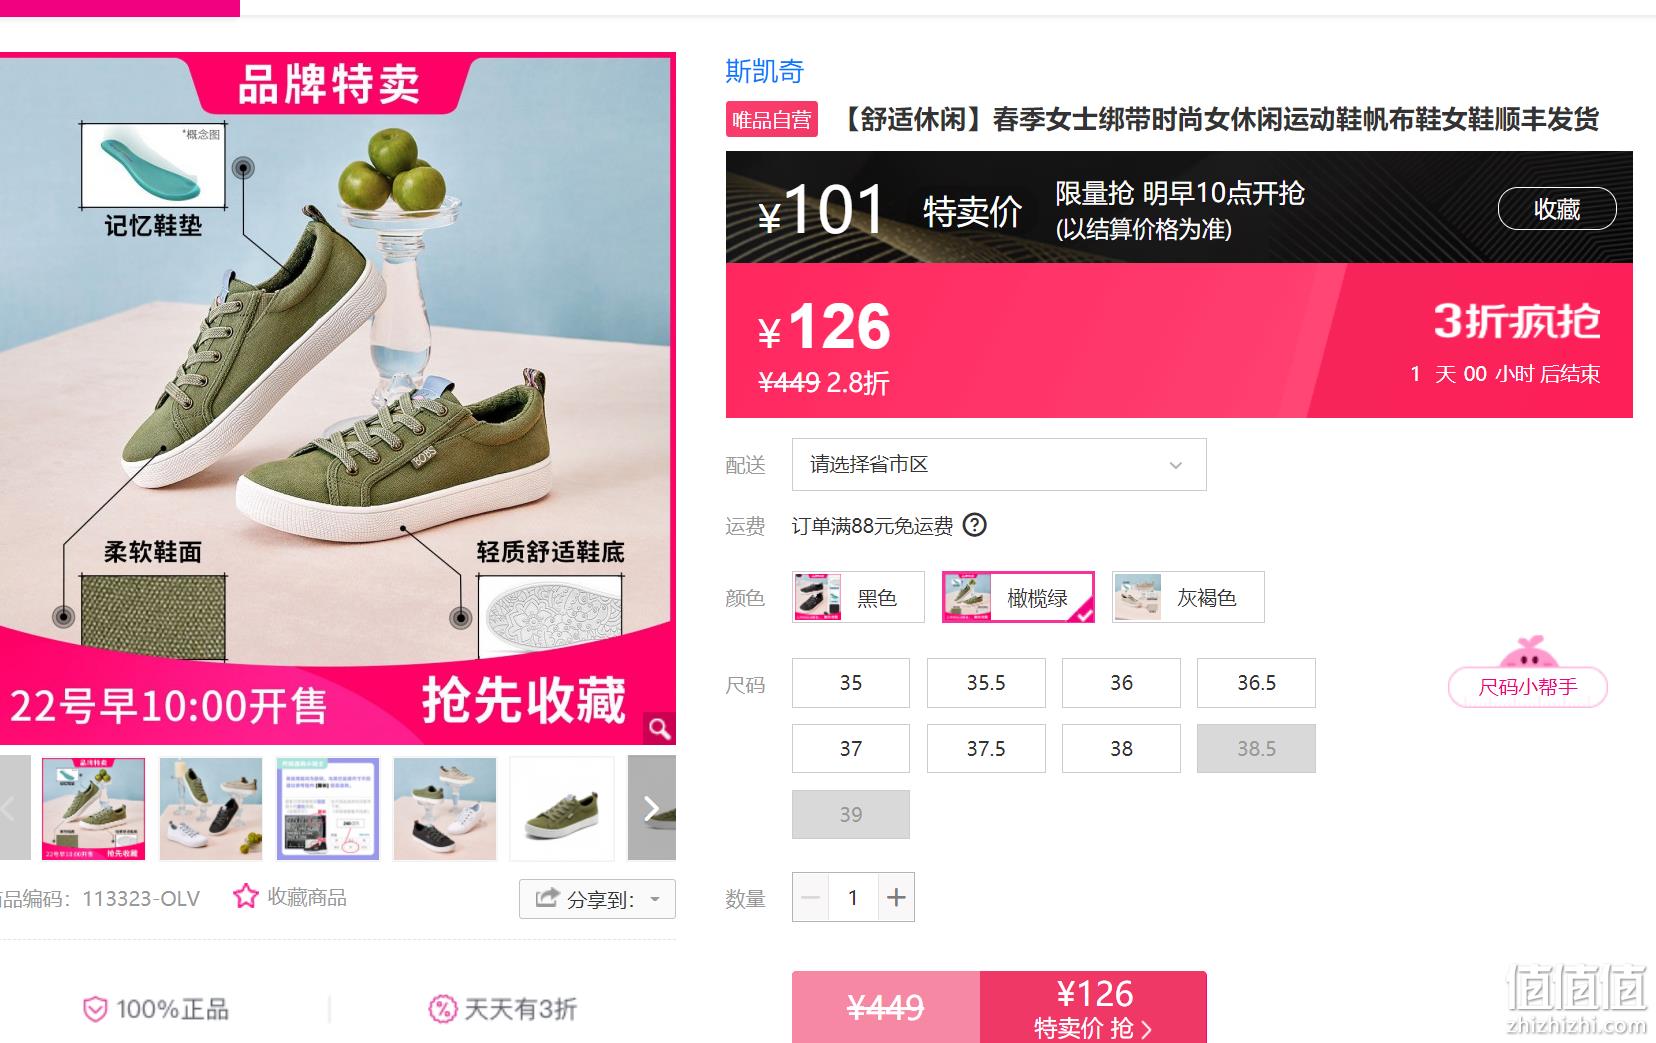Click the magnifier zoom icon on product image

click(x=659, y=728)
